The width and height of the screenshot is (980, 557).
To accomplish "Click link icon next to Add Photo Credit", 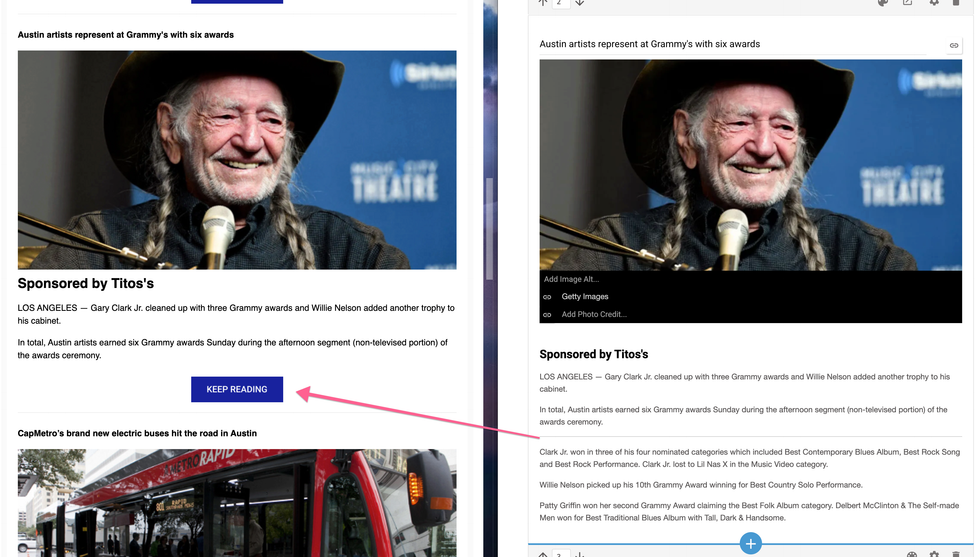I will coord(547,315).
